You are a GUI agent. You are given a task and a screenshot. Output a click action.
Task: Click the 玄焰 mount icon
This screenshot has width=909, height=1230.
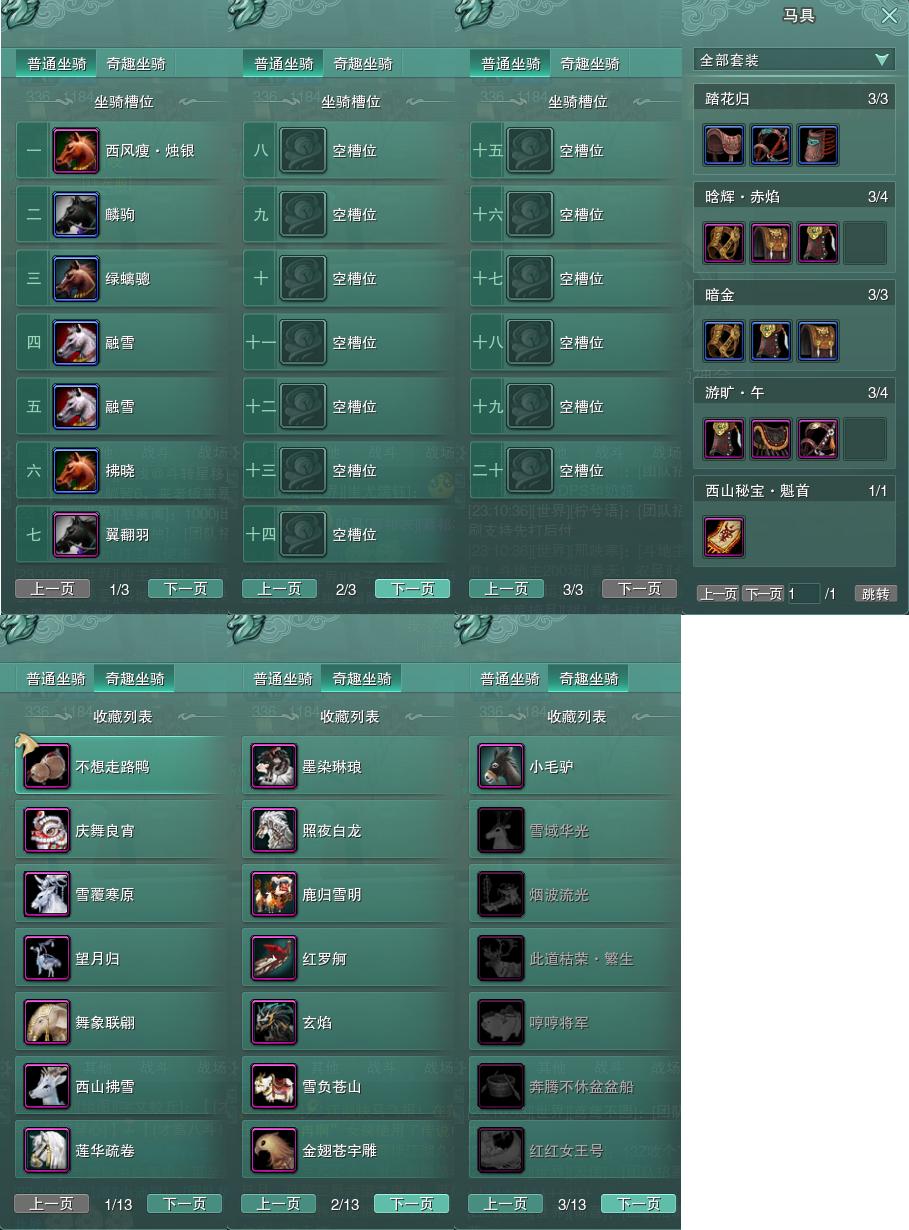pos(274,1023)
